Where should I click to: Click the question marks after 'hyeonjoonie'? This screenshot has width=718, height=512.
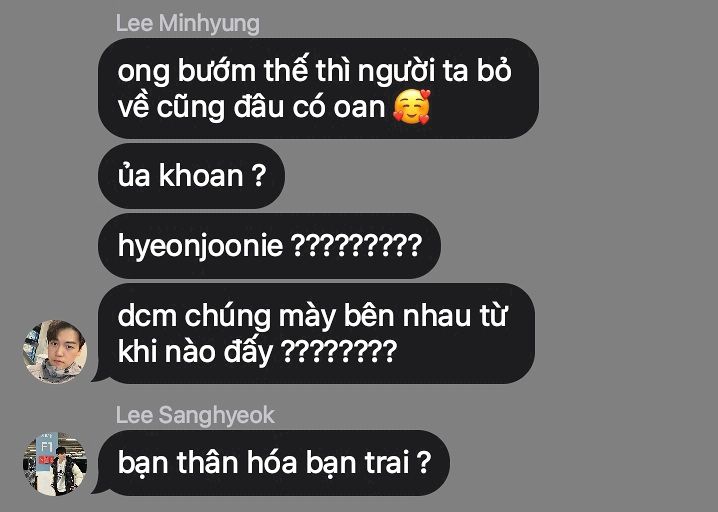tap(356, 246)
